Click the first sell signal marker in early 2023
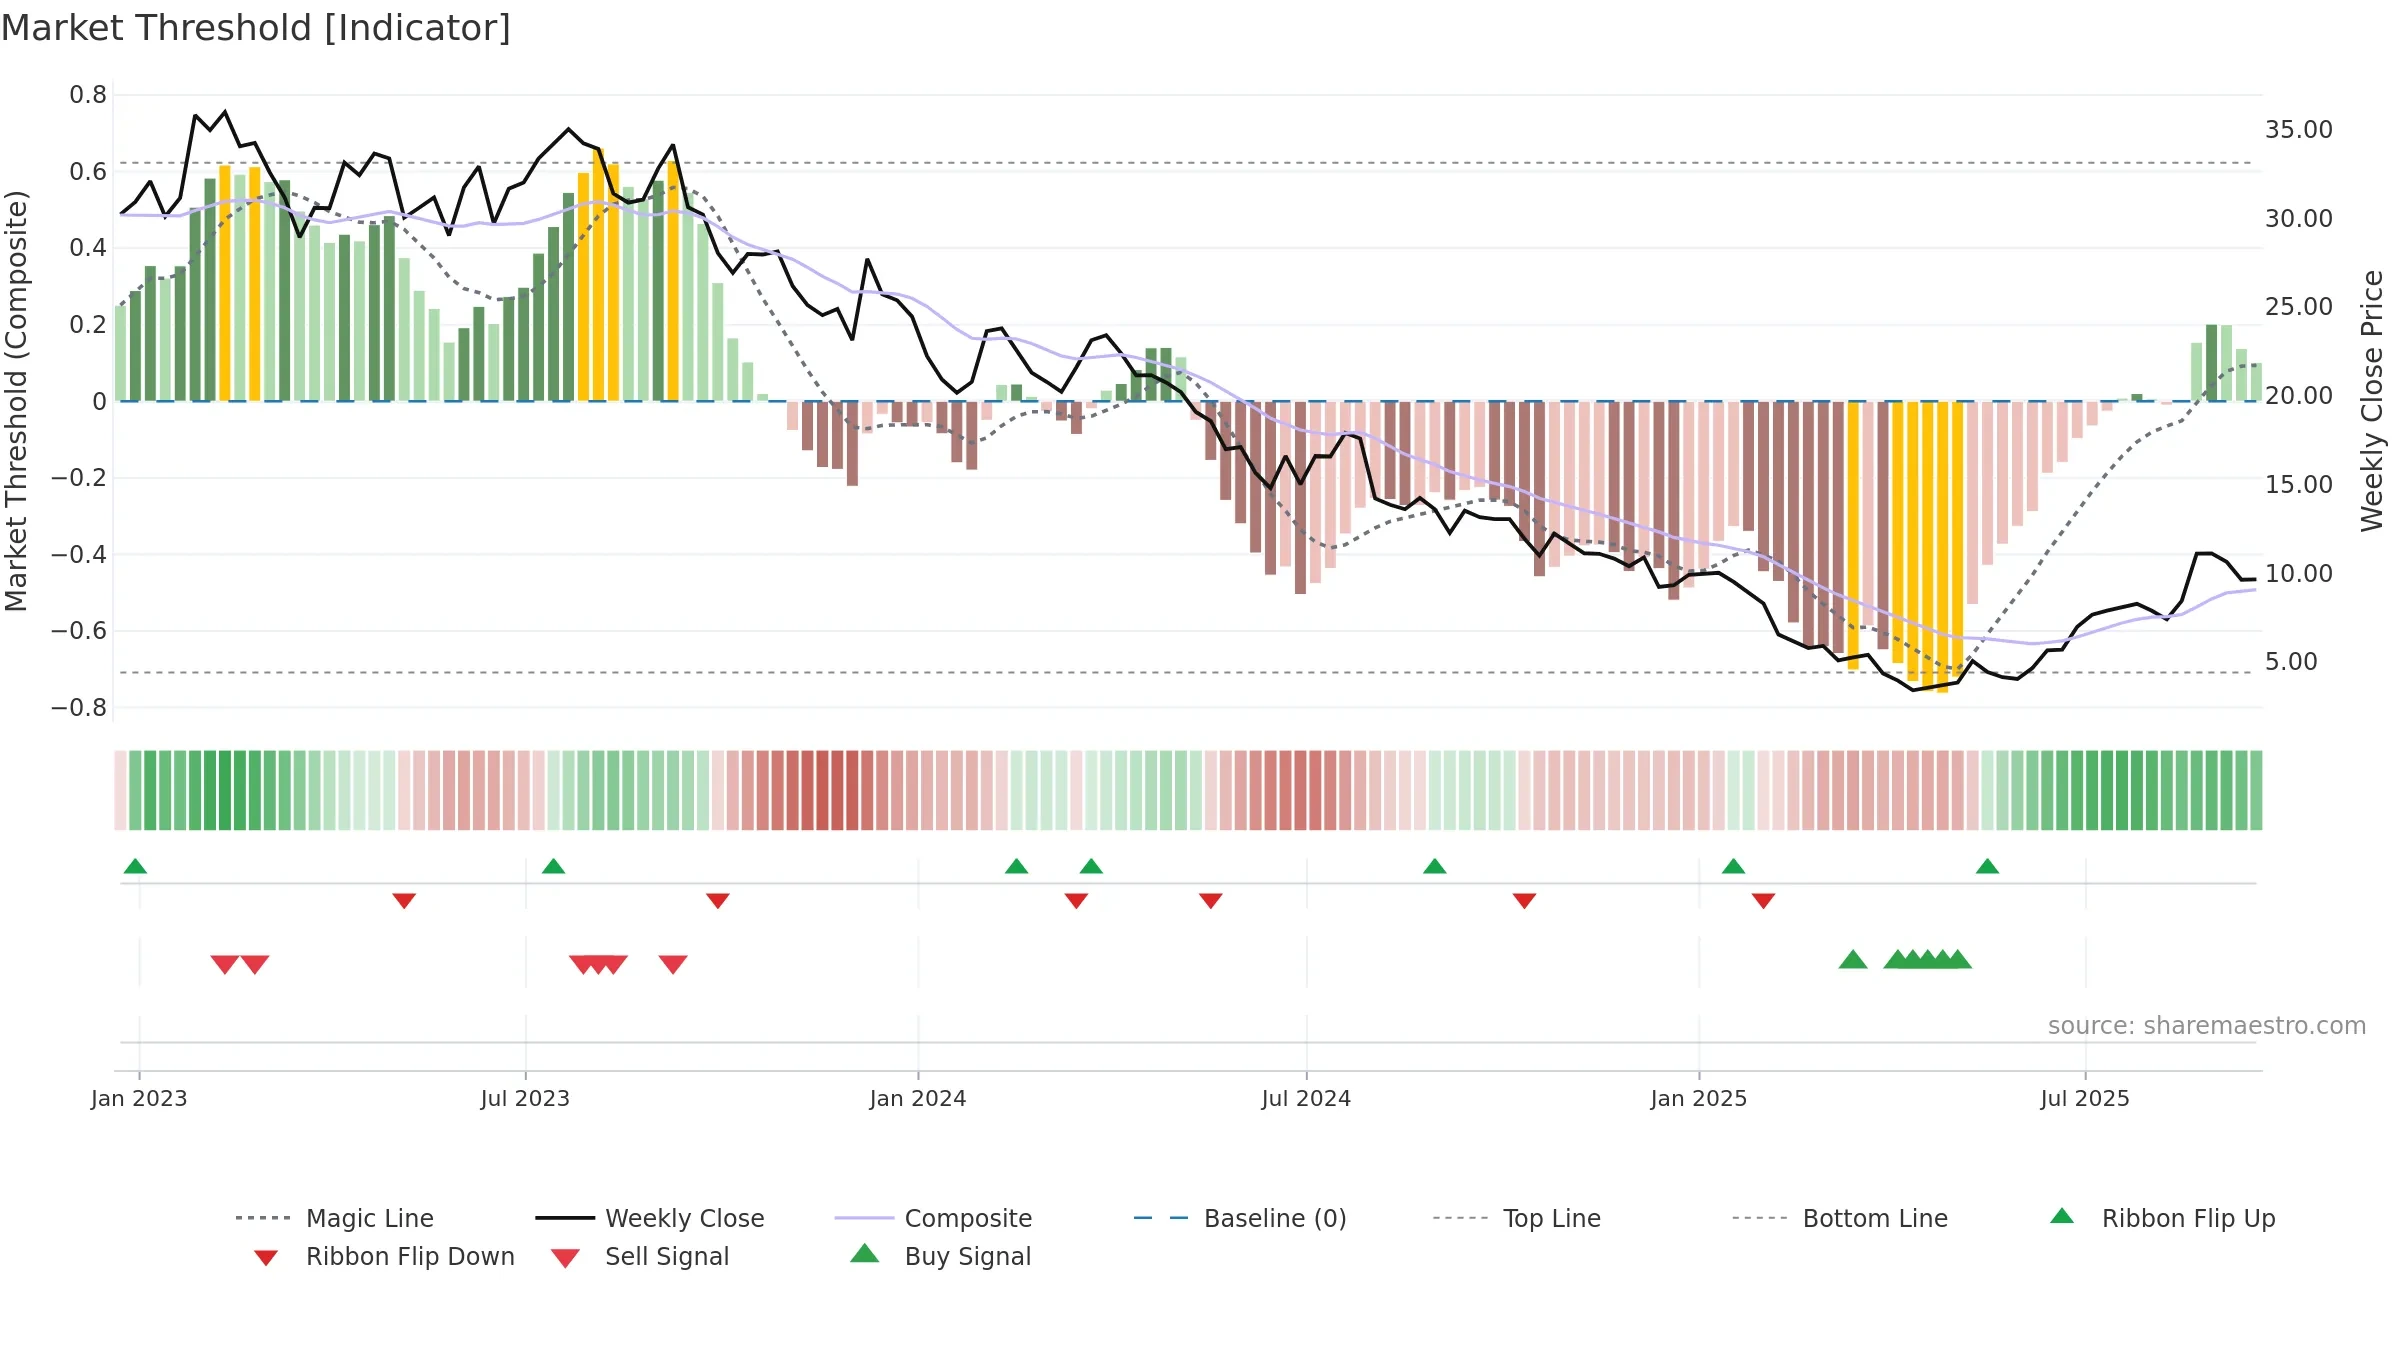The width and height of the screenshot is (2400, 1350). [x=225, y=964]
